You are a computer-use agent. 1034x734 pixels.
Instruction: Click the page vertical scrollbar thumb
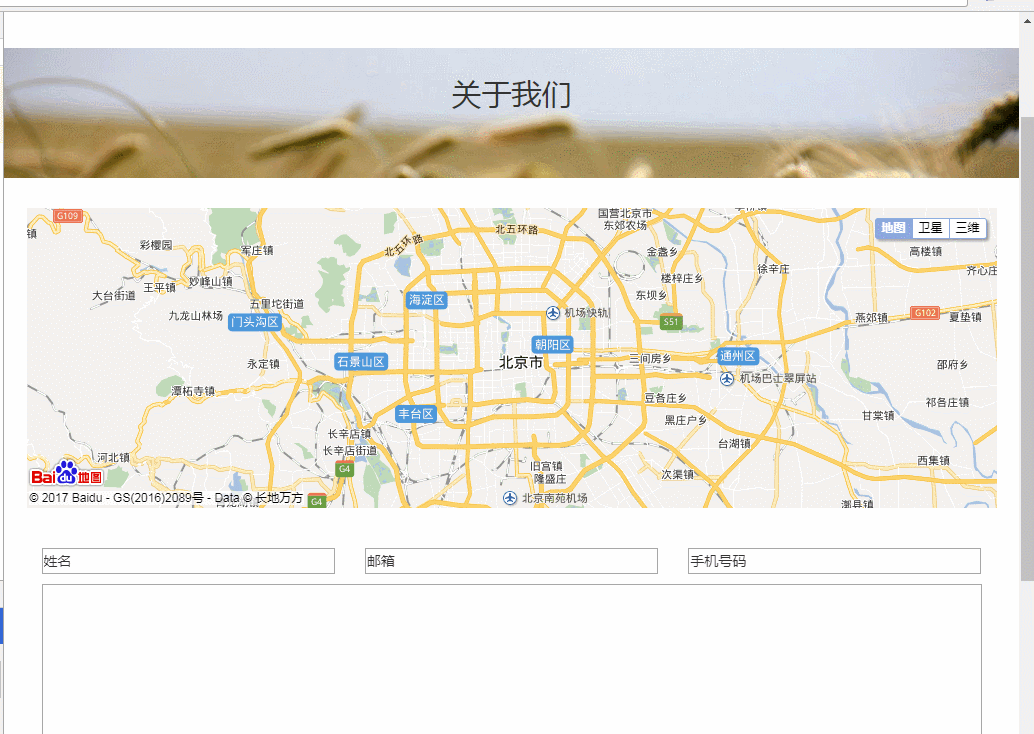1027,350
